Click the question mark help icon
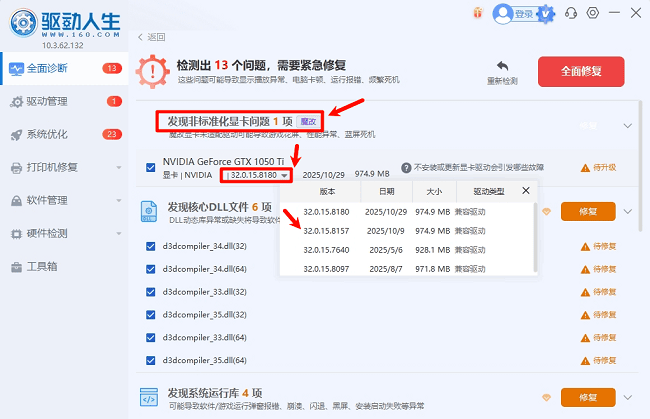This screenshot has height=419, width=650. [x=406, y=168]
